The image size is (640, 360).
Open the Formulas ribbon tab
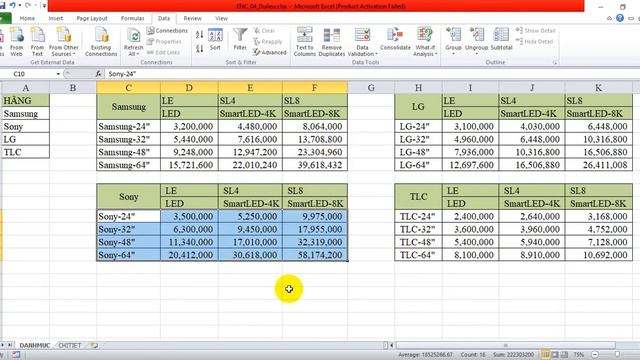click(132, 18)
